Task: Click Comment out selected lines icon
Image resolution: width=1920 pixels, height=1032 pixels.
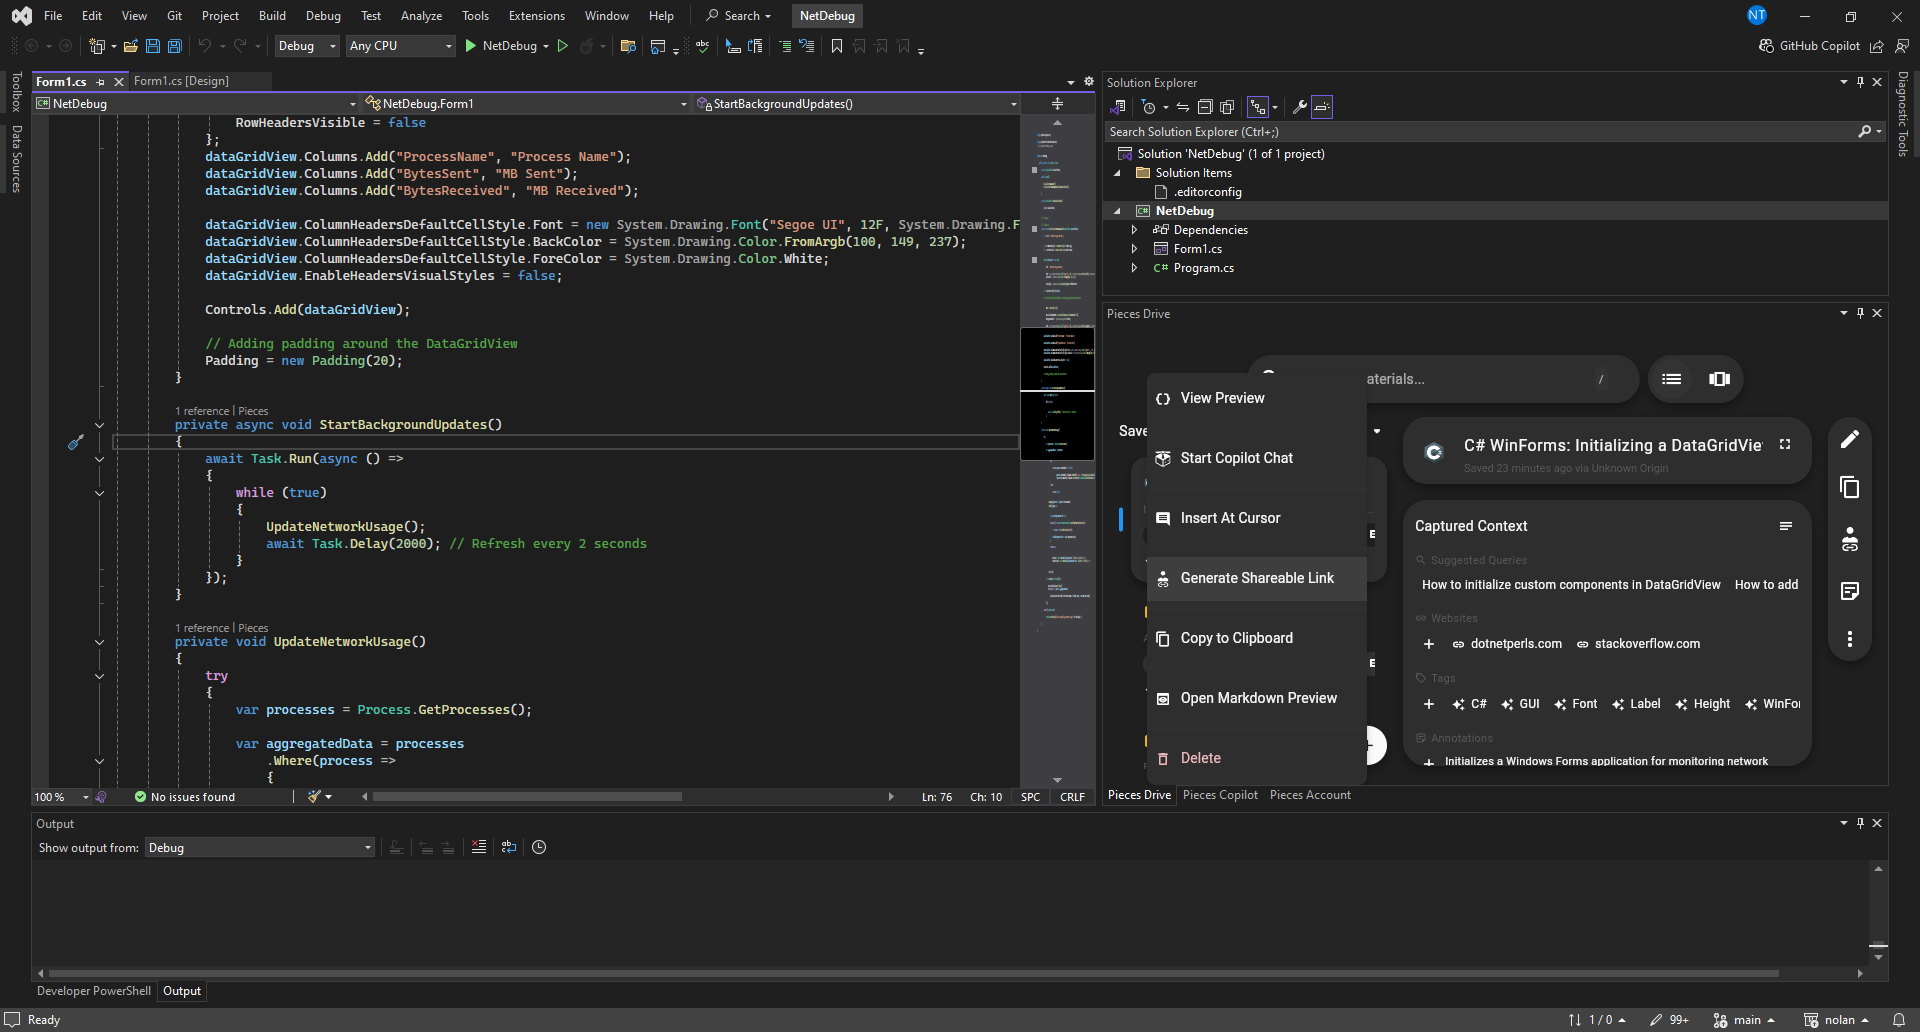Action: pyautogui.click(x=785, y=46)
